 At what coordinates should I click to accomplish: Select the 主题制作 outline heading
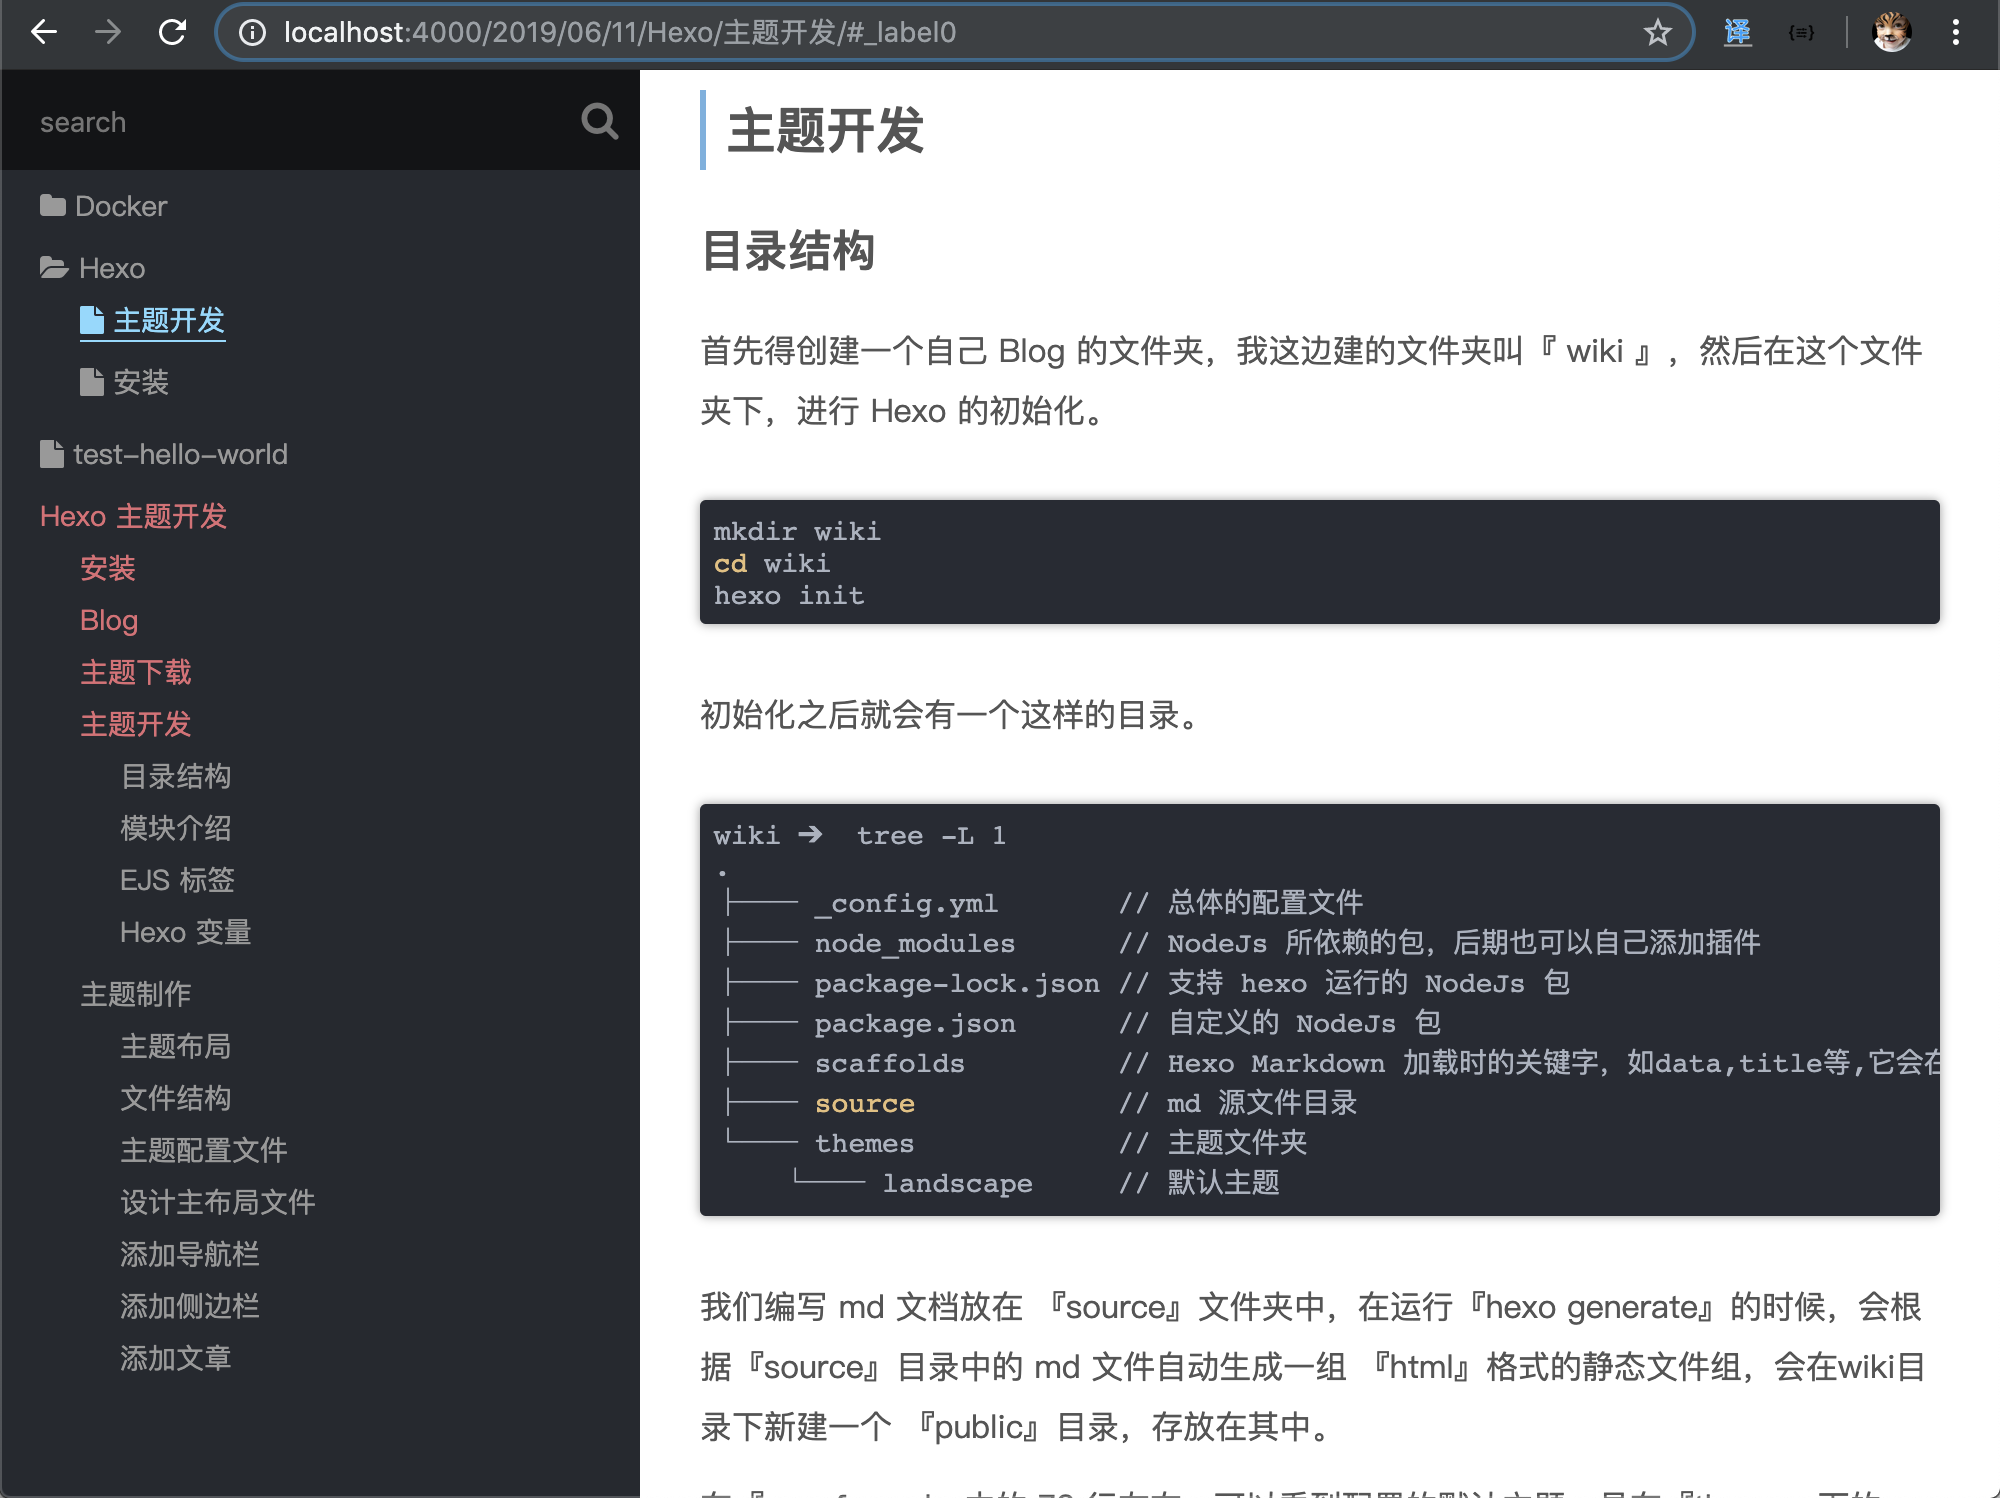(x=136, y=994)
